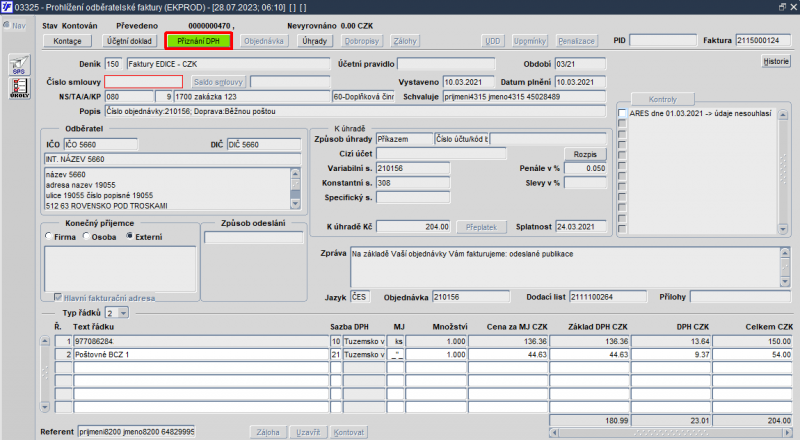Click the Historie button
The image size is (800, 440).
click(x=776, y=61)
